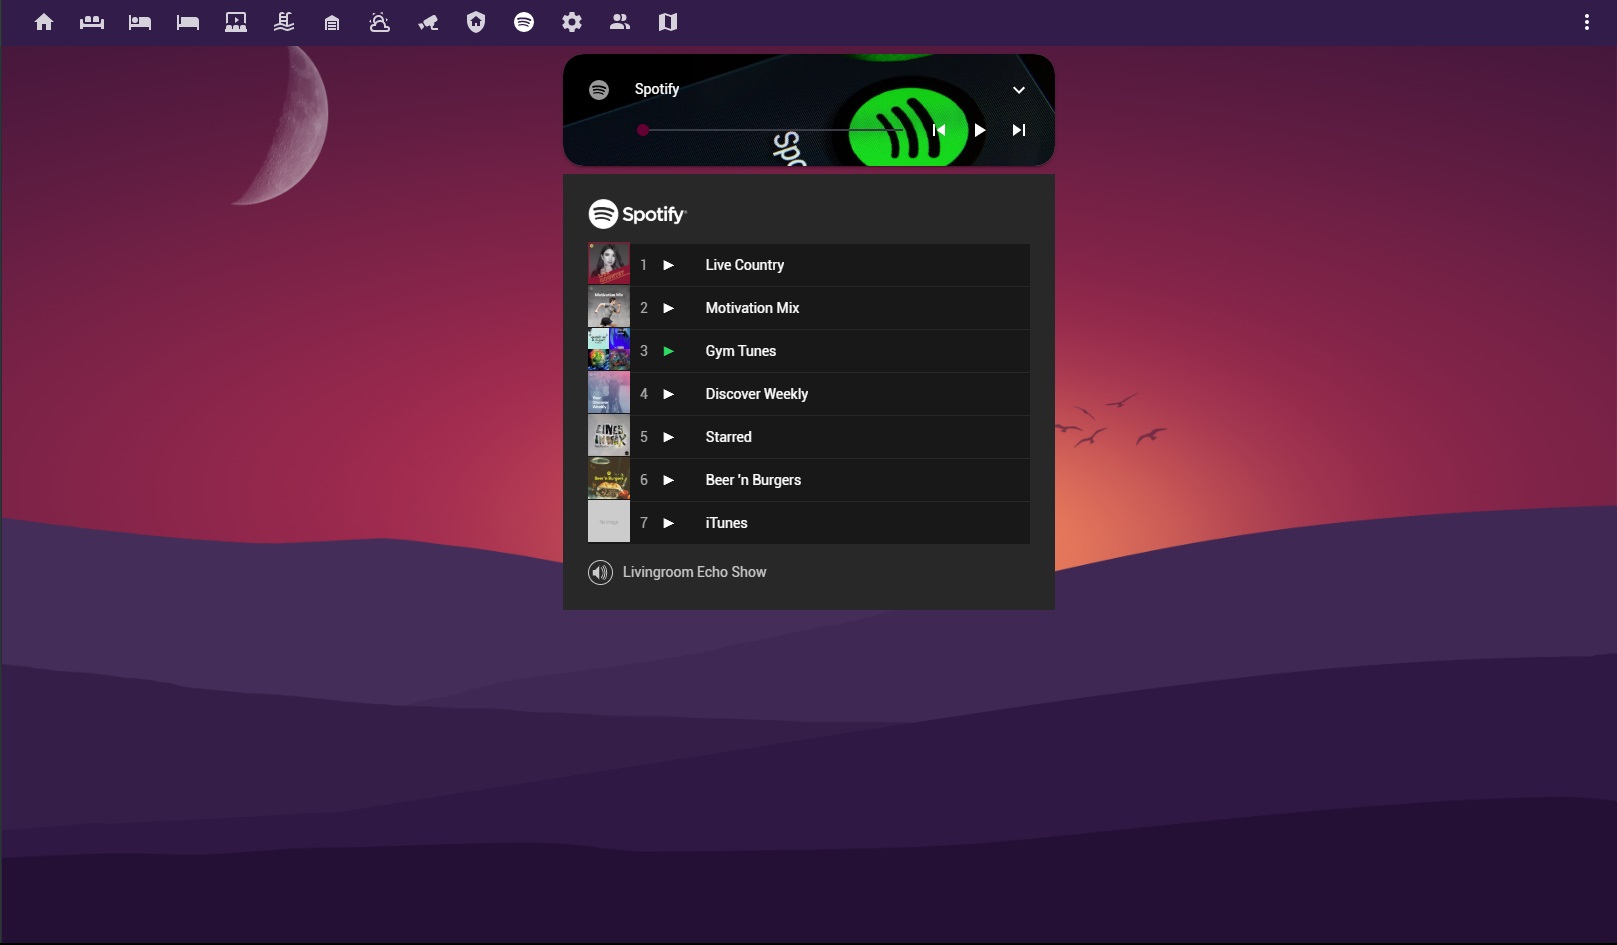
Task: Click the Starred cover thumbnail
Action: coord(609,437)
